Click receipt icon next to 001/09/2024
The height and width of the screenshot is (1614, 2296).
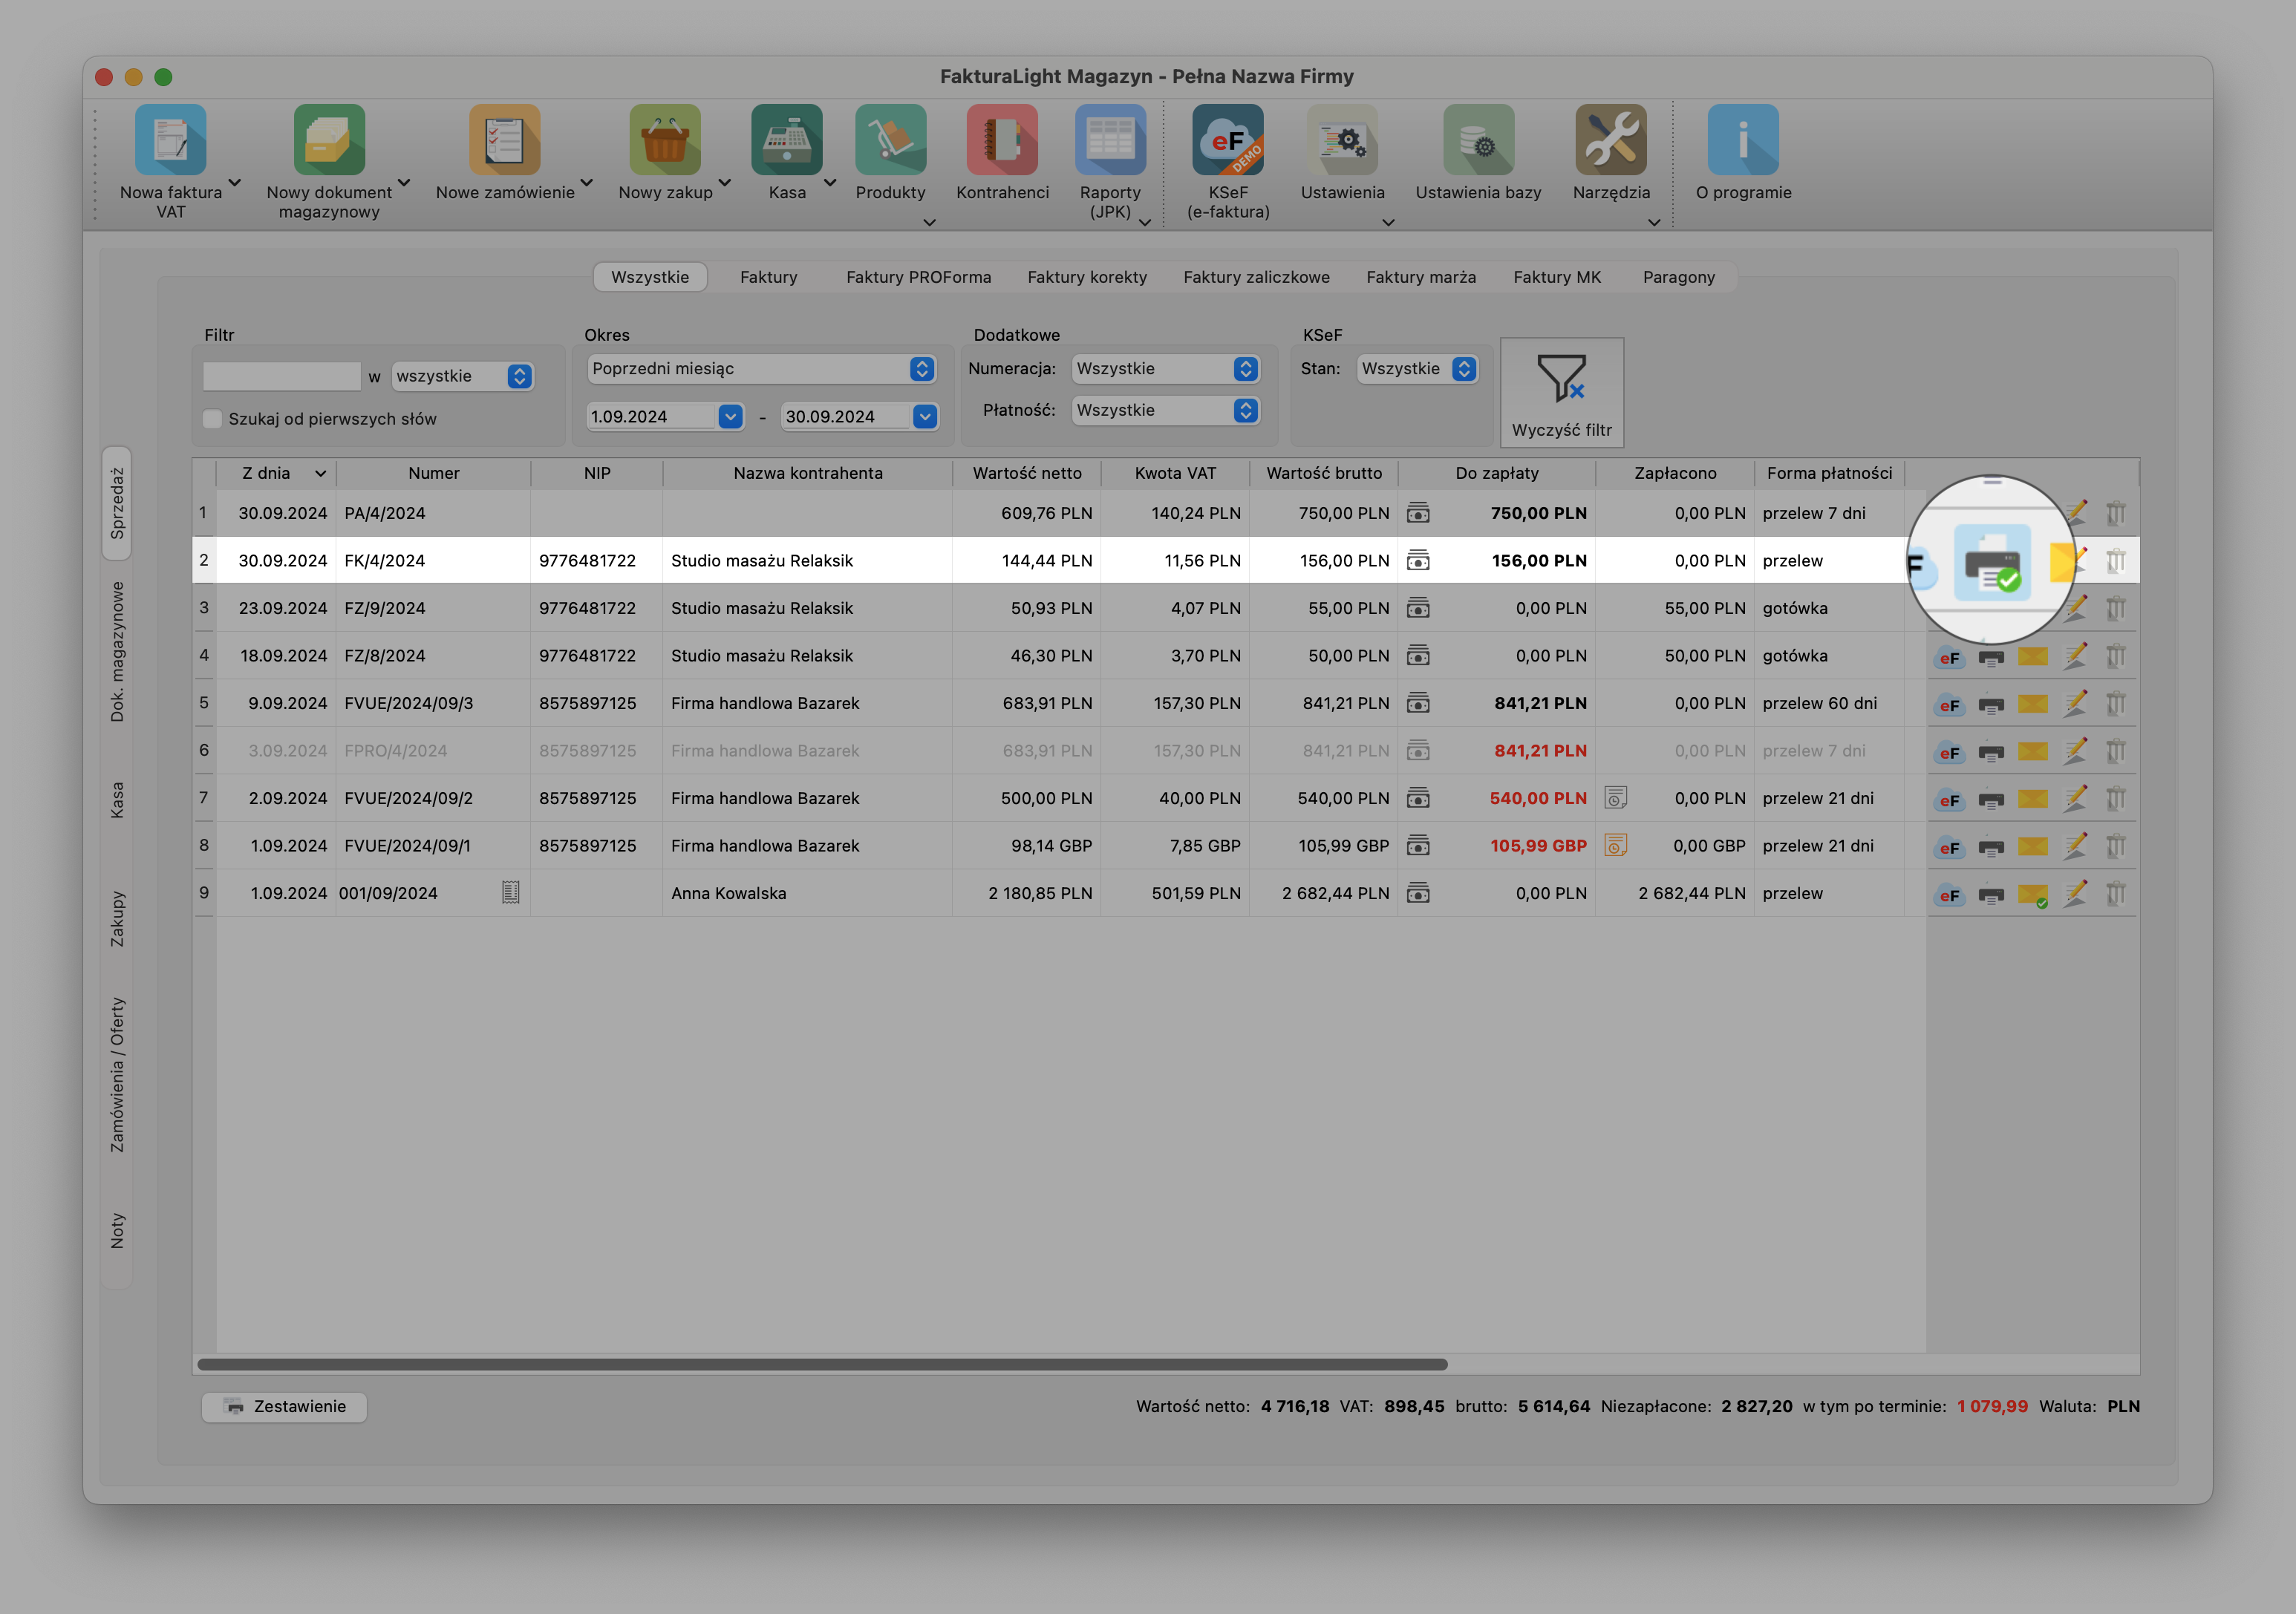tap(511, 893)
